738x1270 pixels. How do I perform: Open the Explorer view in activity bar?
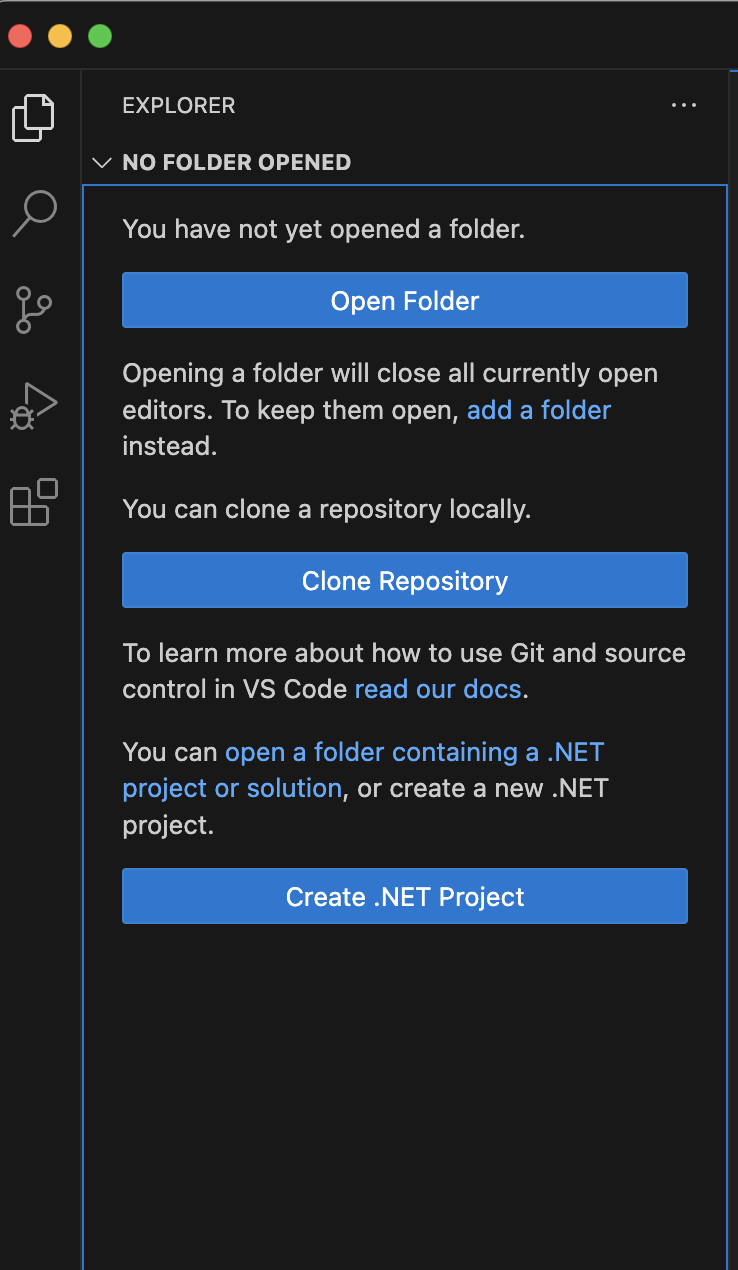point(34,117)
